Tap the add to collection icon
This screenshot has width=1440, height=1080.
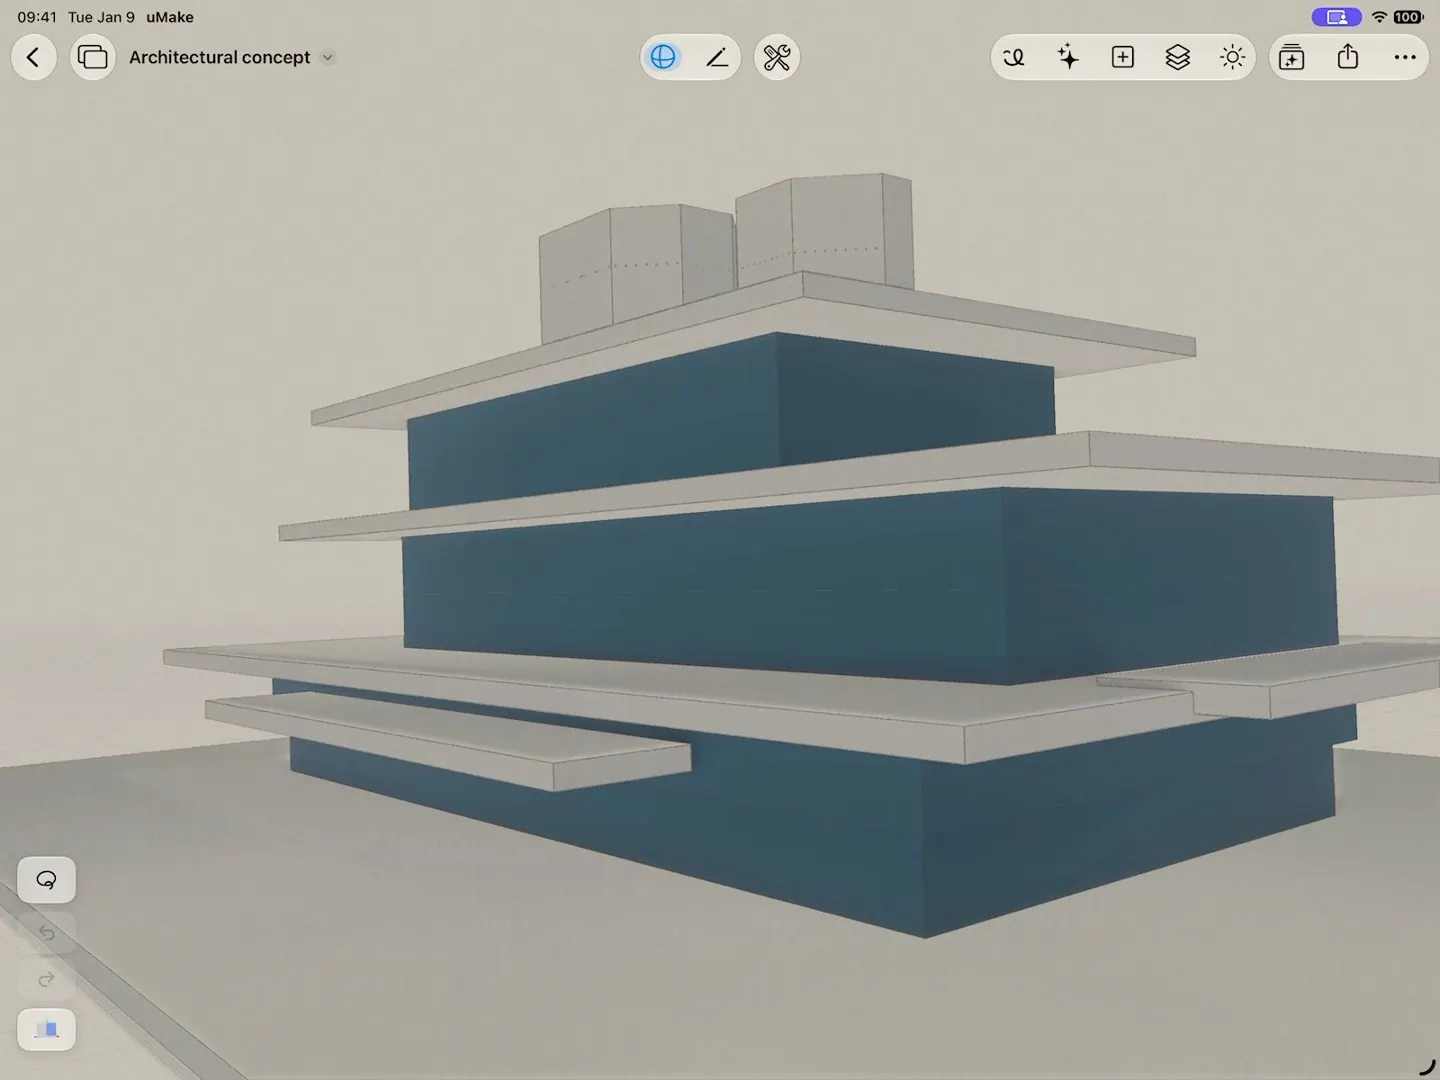coord(1292,57)
